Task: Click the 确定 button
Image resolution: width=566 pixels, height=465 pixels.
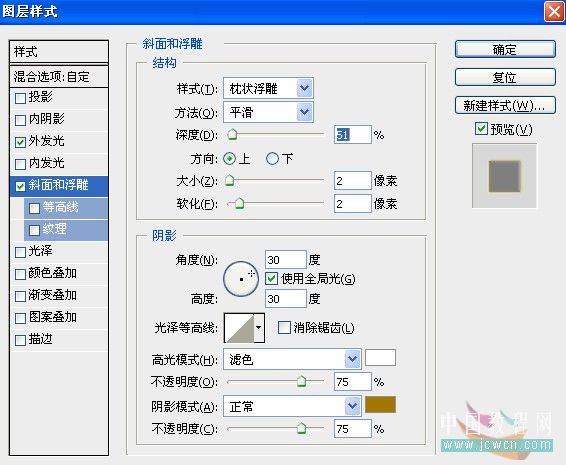Action: [x=505, y=49]
